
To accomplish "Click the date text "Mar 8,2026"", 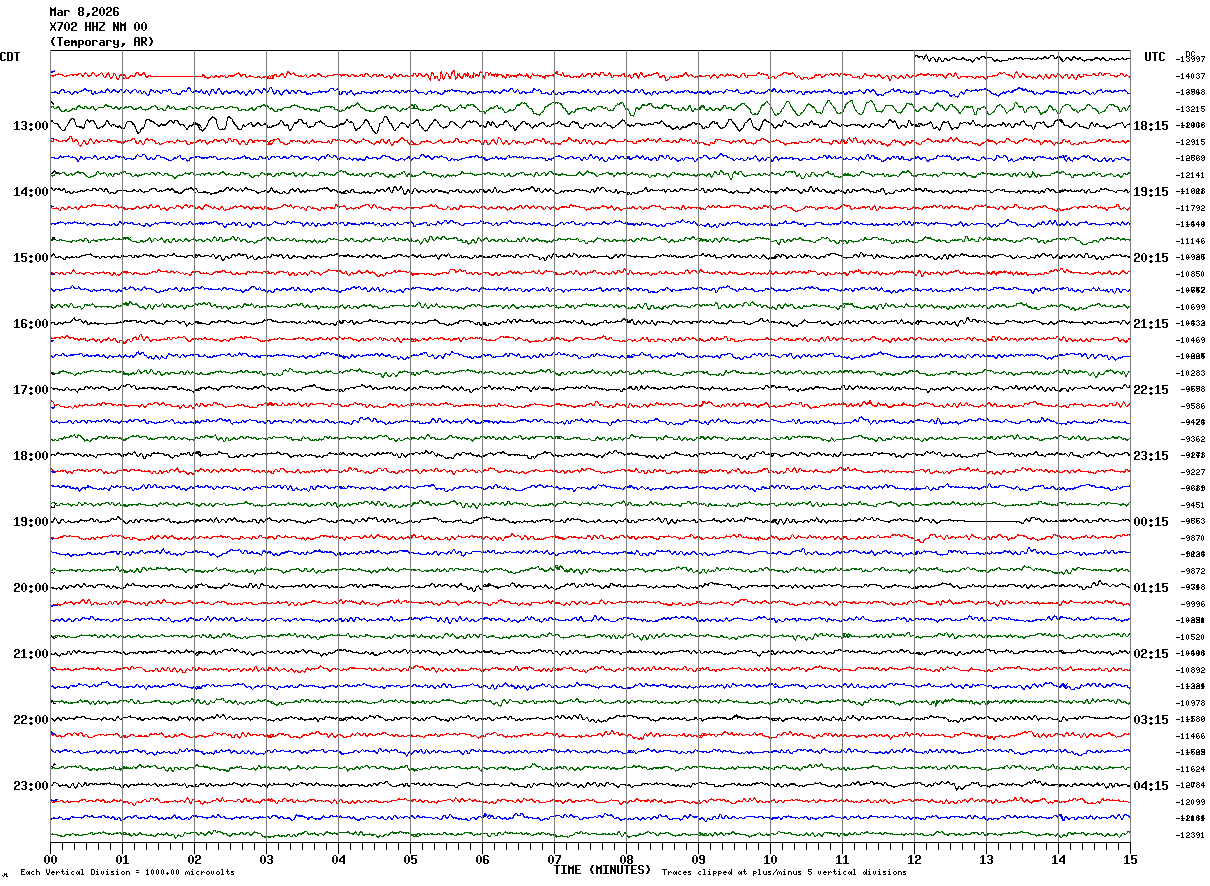I will tap(84, 12).
